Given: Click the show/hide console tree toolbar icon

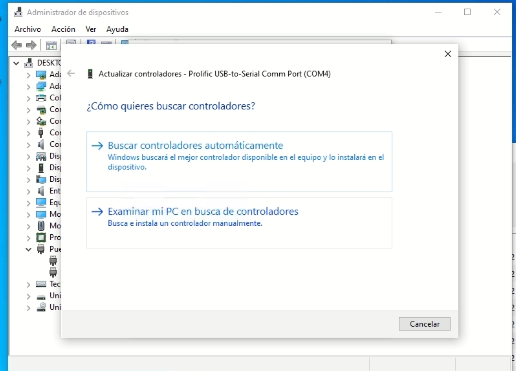Looking at the screenshot, I should pyautogui.click(x=51, y=46).
